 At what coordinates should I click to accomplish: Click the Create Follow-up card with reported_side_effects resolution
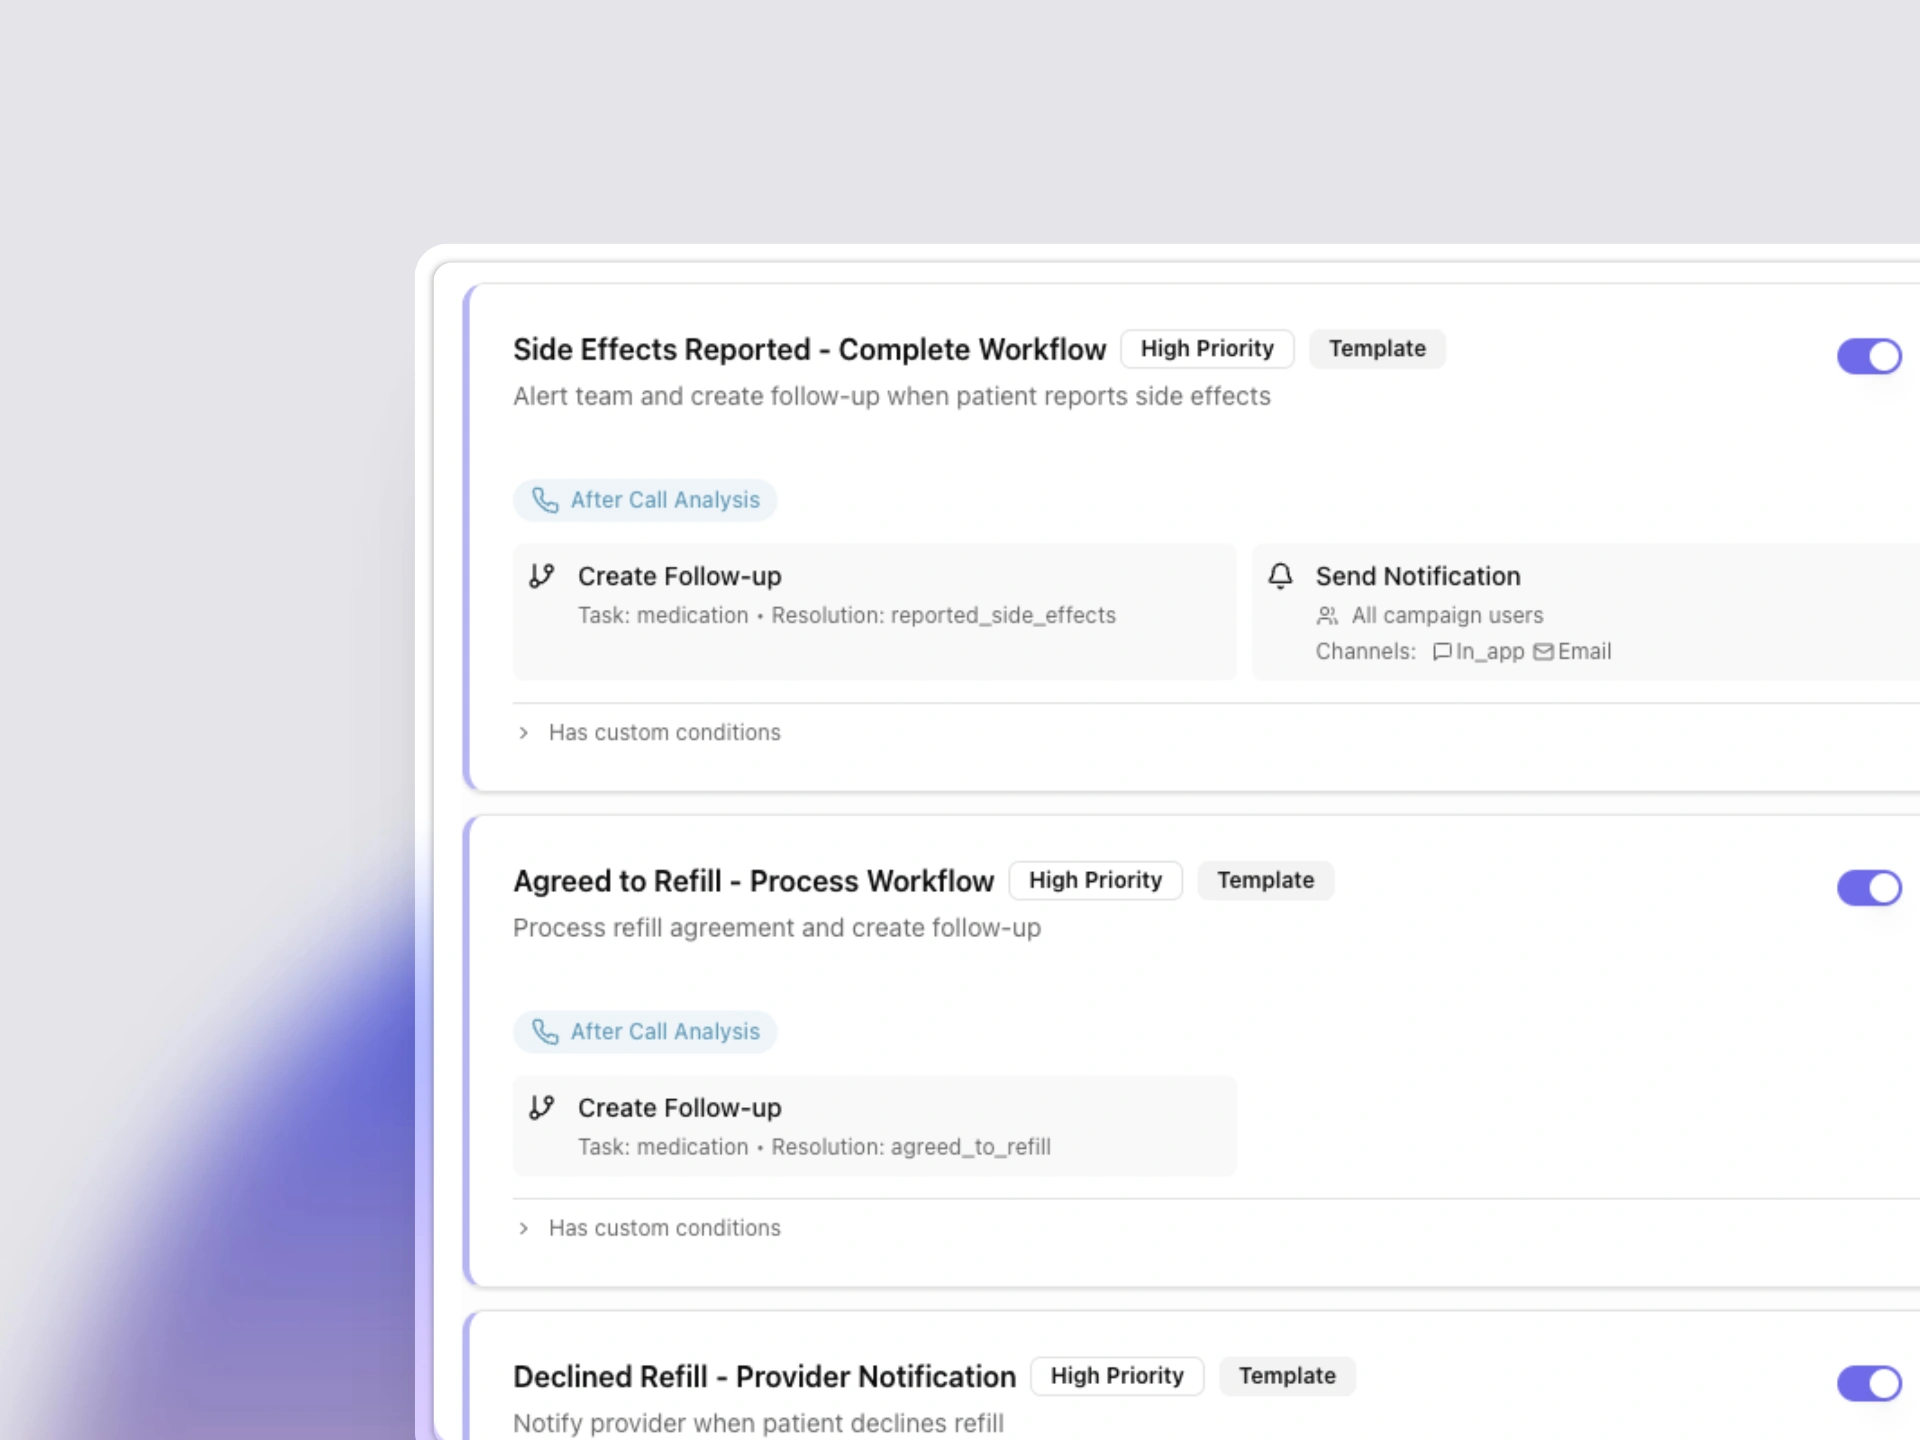click(875, 611)
